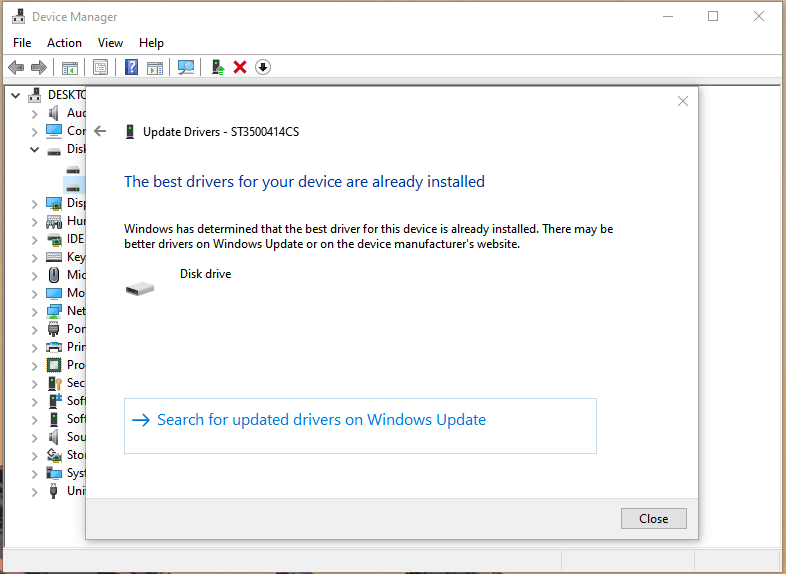Click the heading about best drivers already installed
Screen dimensions: 786x574
[304, 181]
